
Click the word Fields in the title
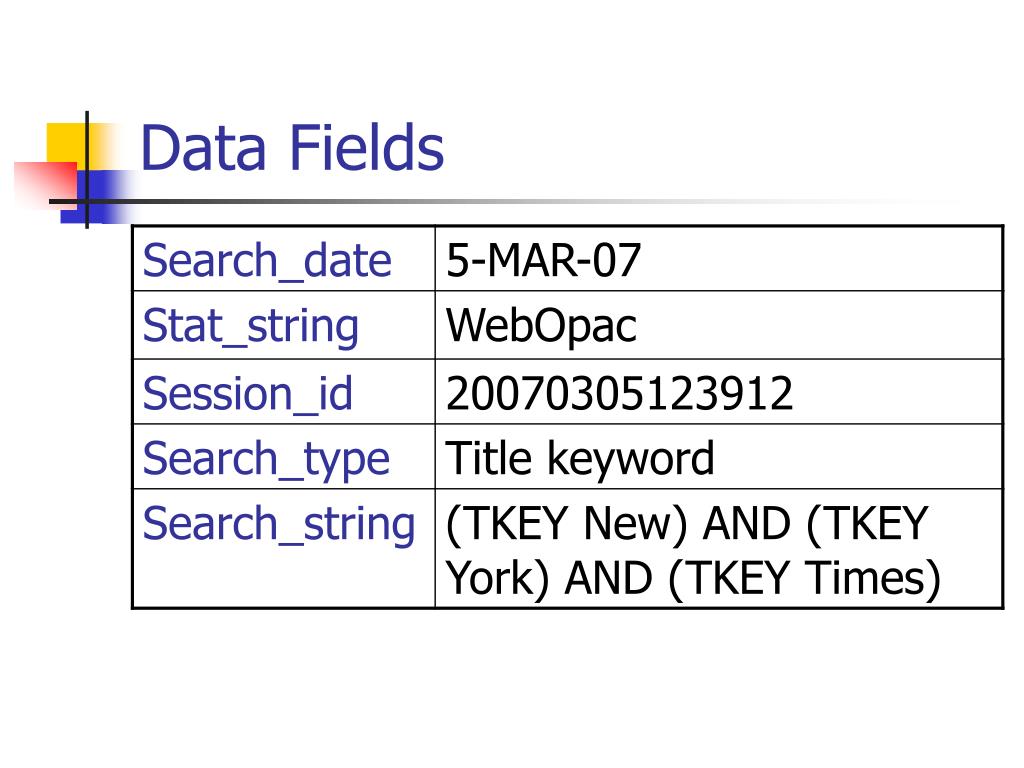tap(367, 148)
